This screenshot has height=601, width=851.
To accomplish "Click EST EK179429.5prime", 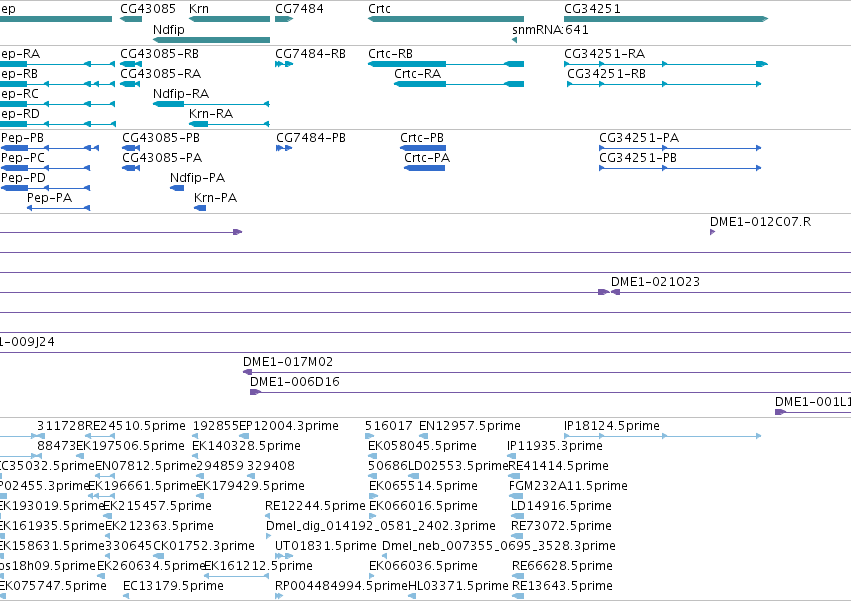I will [250, 485].
